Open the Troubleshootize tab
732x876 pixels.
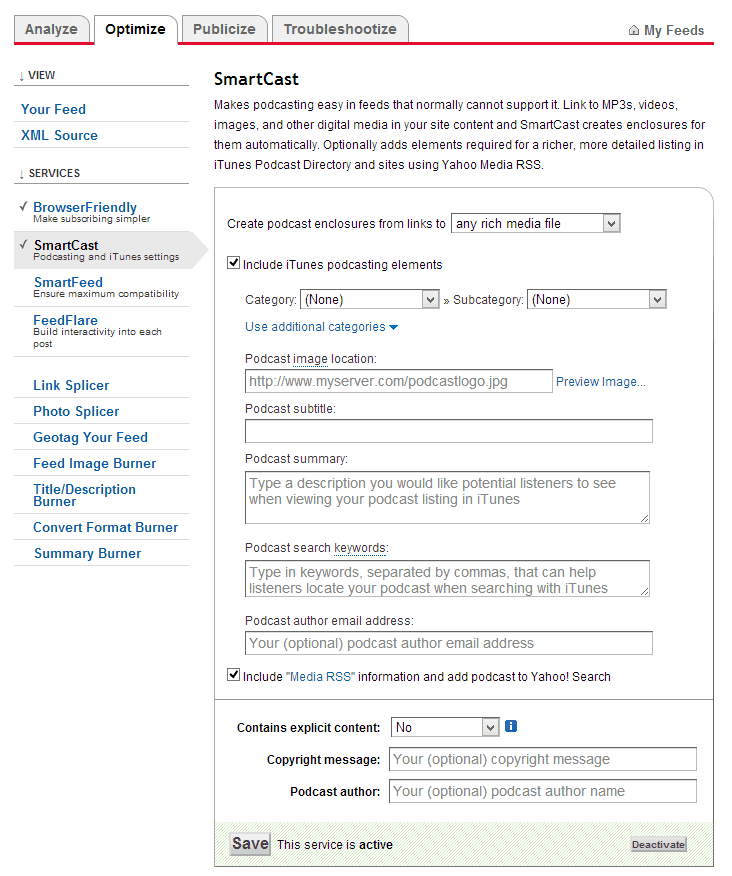coord(340,29)
